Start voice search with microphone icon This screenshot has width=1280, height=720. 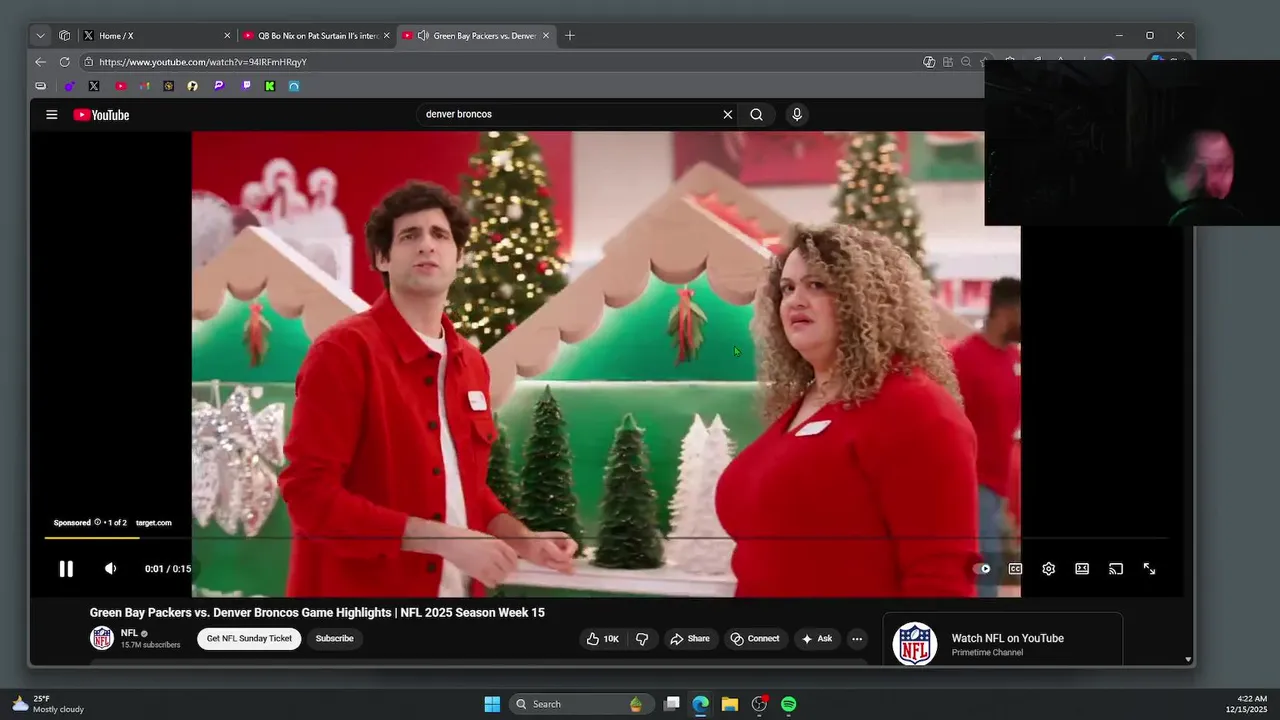[x=797, y=114]
